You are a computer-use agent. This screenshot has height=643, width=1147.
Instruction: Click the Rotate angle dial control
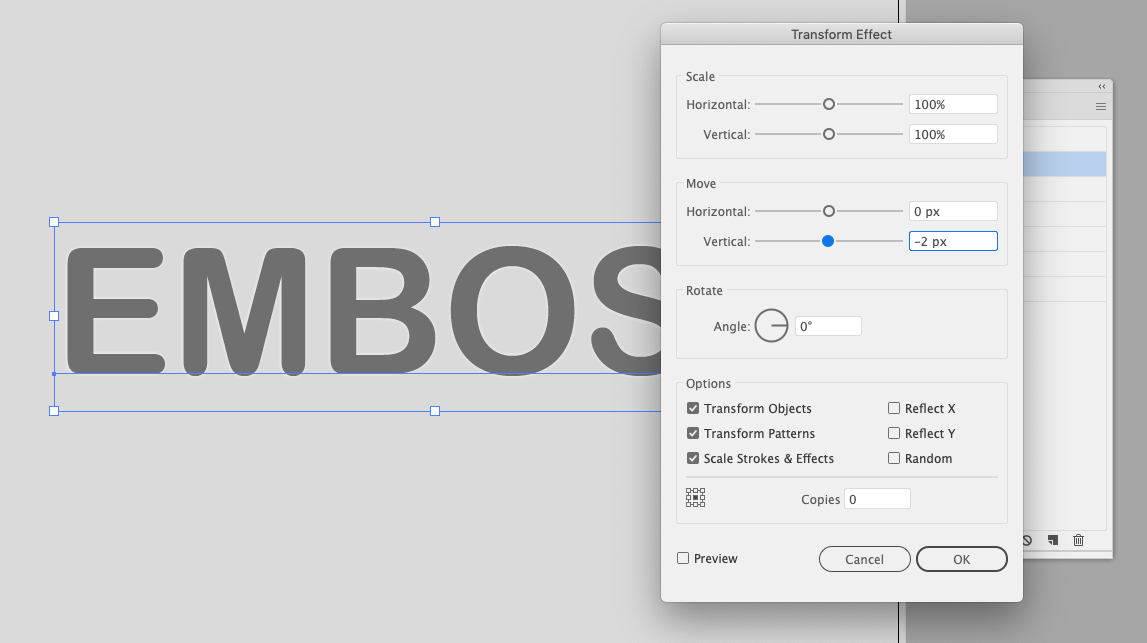[771, 325]
